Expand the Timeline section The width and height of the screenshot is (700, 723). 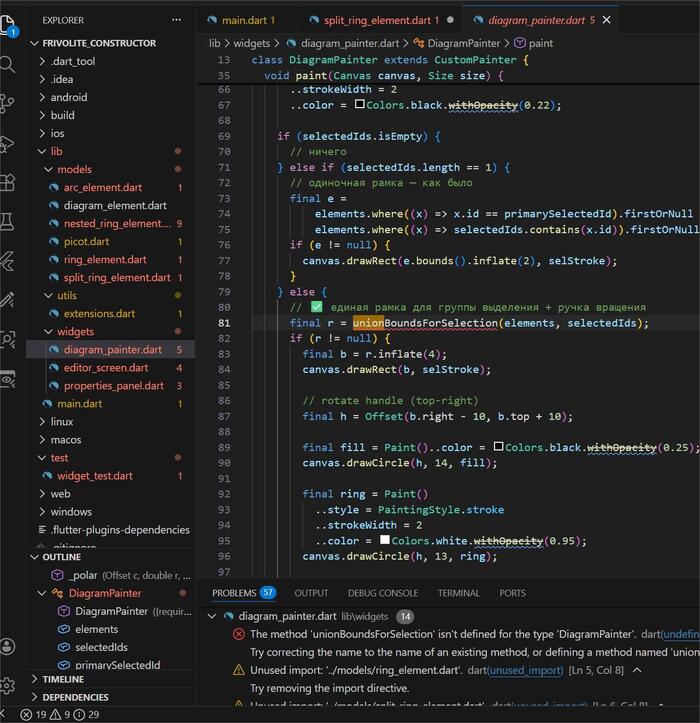[x=35, y=679]
